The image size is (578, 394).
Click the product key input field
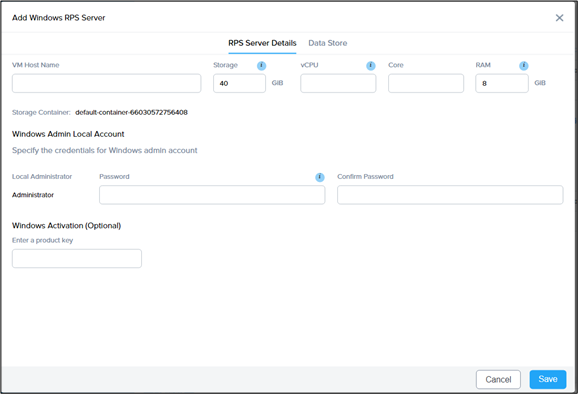[77, 258]
